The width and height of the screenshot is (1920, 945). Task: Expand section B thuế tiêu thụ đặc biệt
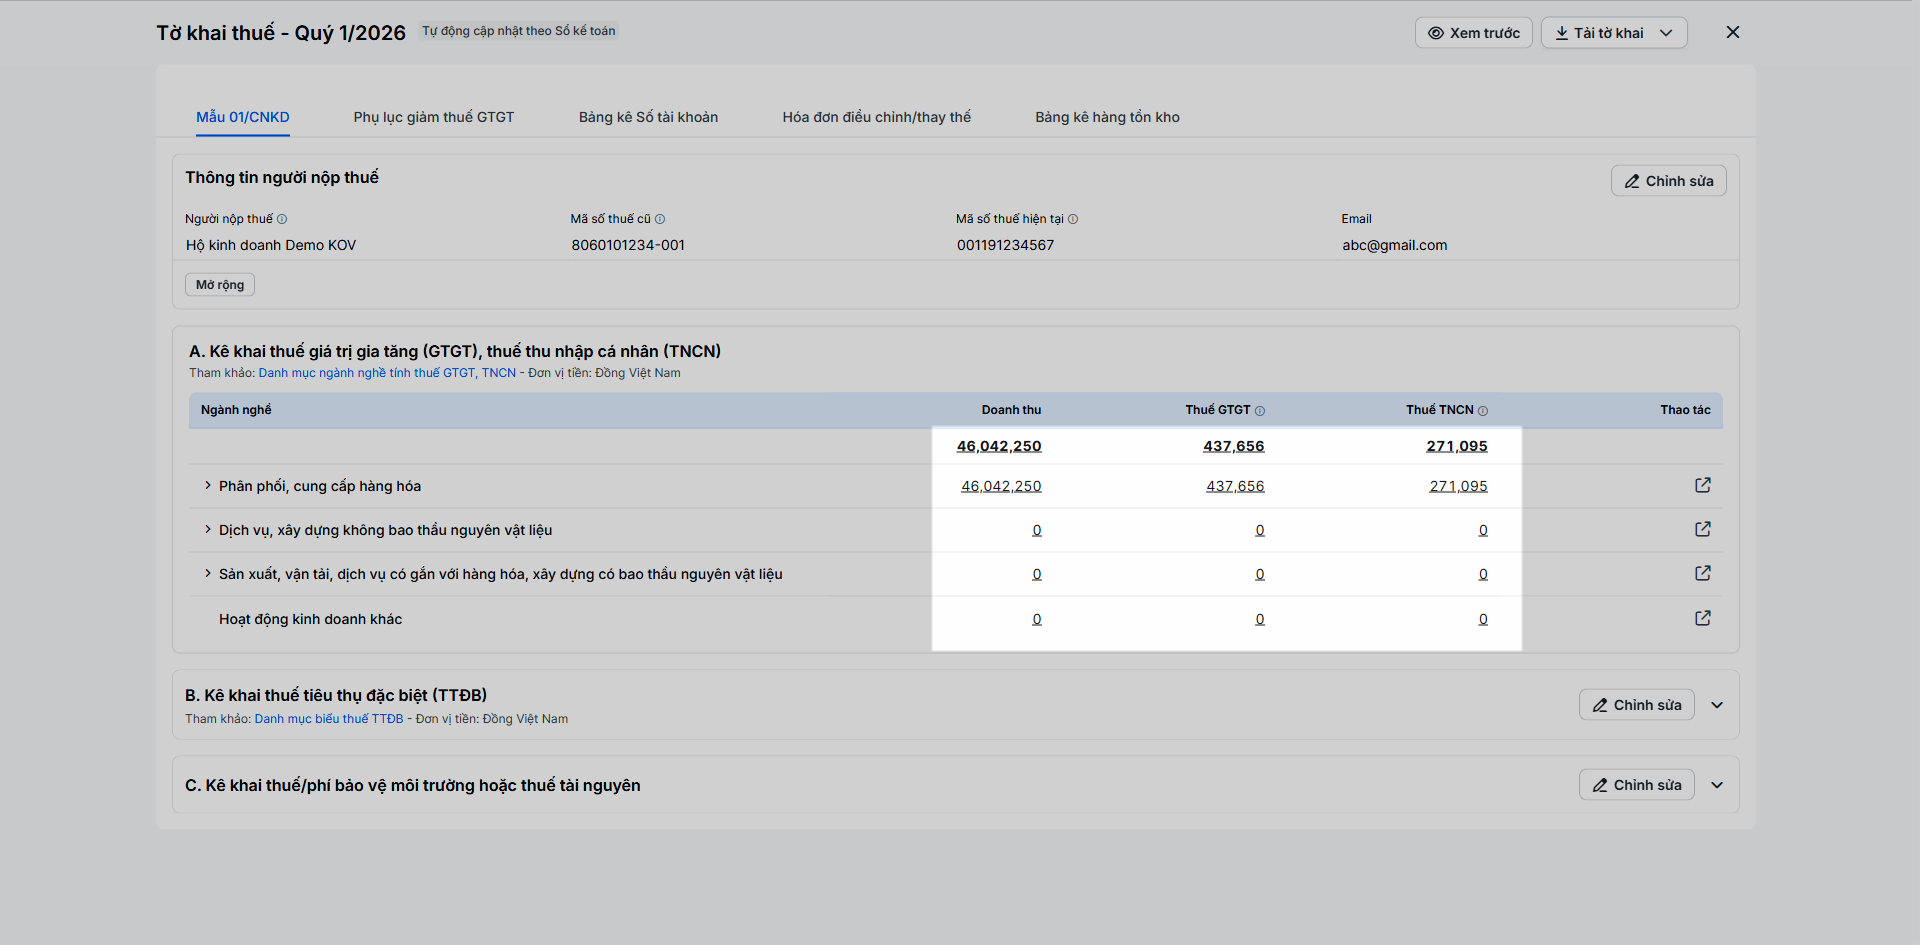(x=1717, y=705)
